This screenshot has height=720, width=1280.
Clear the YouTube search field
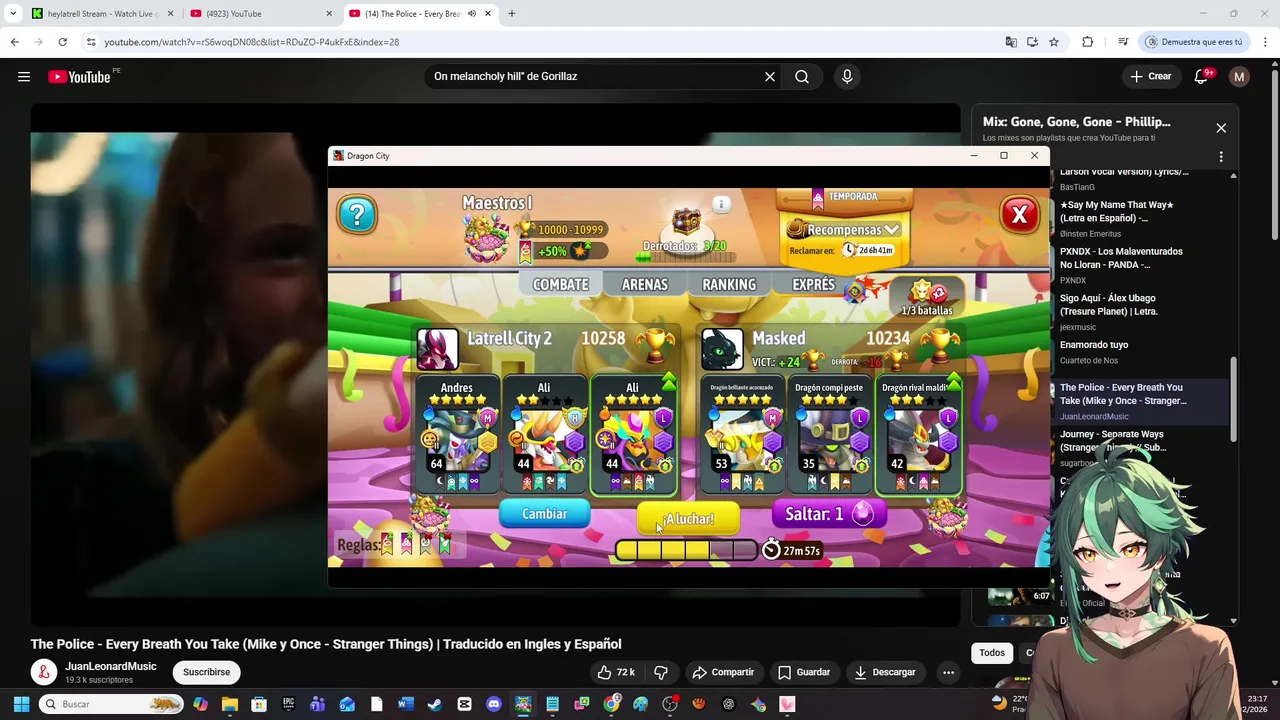(770, 77)
